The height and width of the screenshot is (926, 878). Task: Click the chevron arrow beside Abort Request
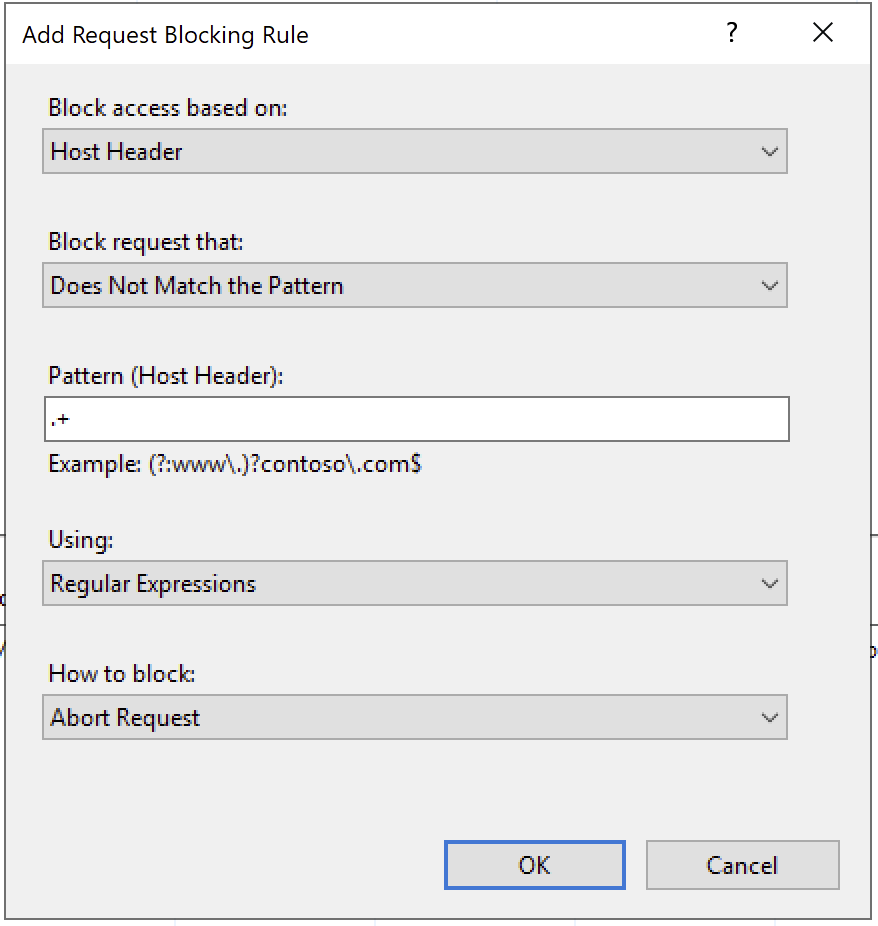coord(769,718)
